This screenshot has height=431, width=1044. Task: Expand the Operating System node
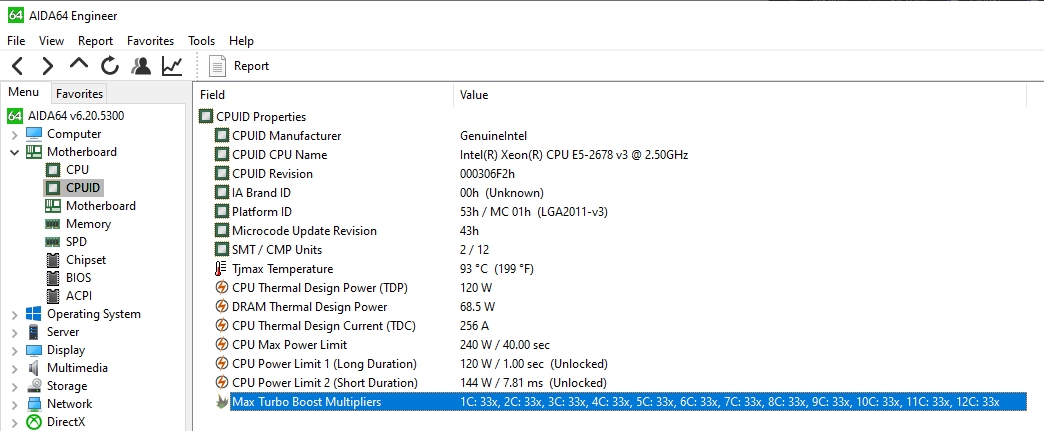[x=14, y=314]
